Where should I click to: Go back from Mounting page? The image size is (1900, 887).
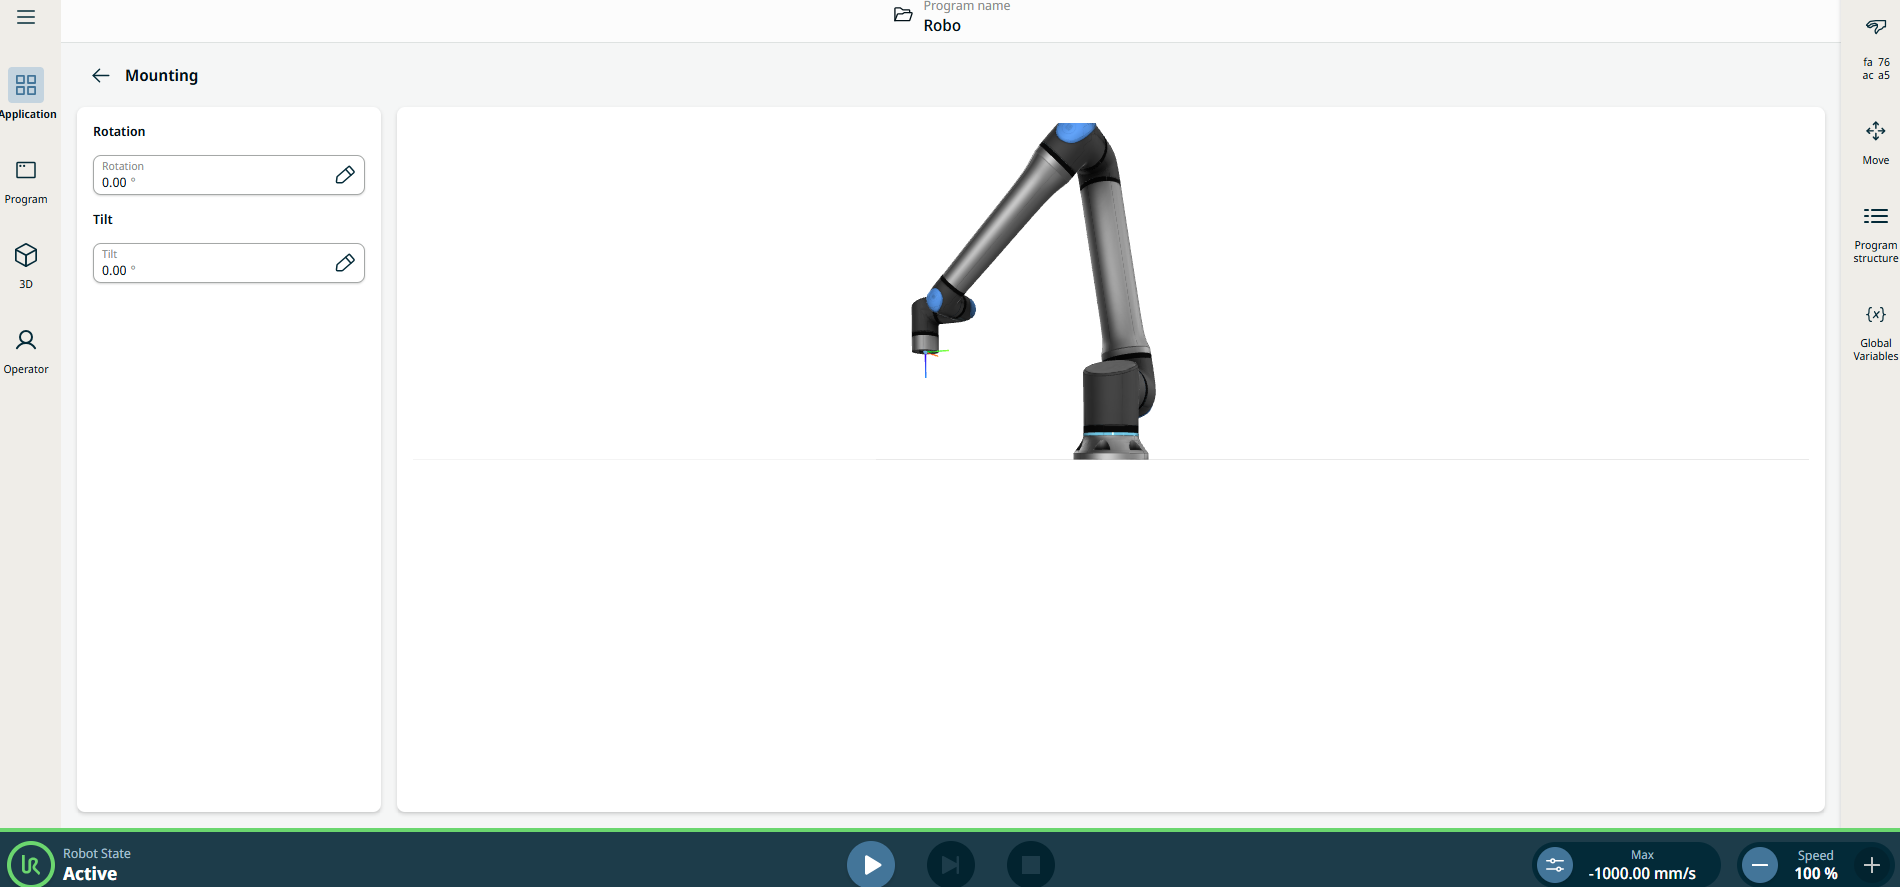pos(101,76)
